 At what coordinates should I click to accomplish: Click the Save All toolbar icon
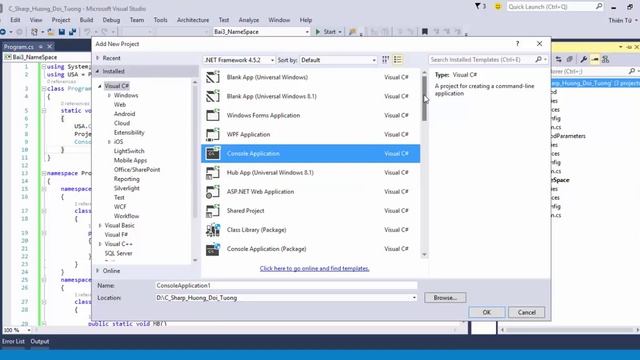pos(73,31)
